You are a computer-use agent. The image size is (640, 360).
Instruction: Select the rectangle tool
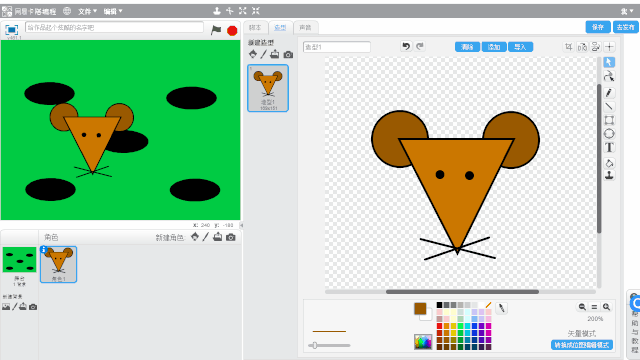pos(609,120)
